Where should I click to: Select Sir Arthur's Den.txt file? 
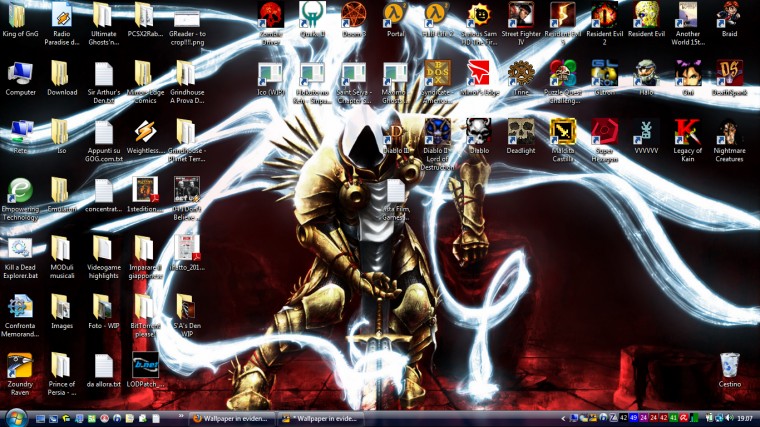coord(103,74)
